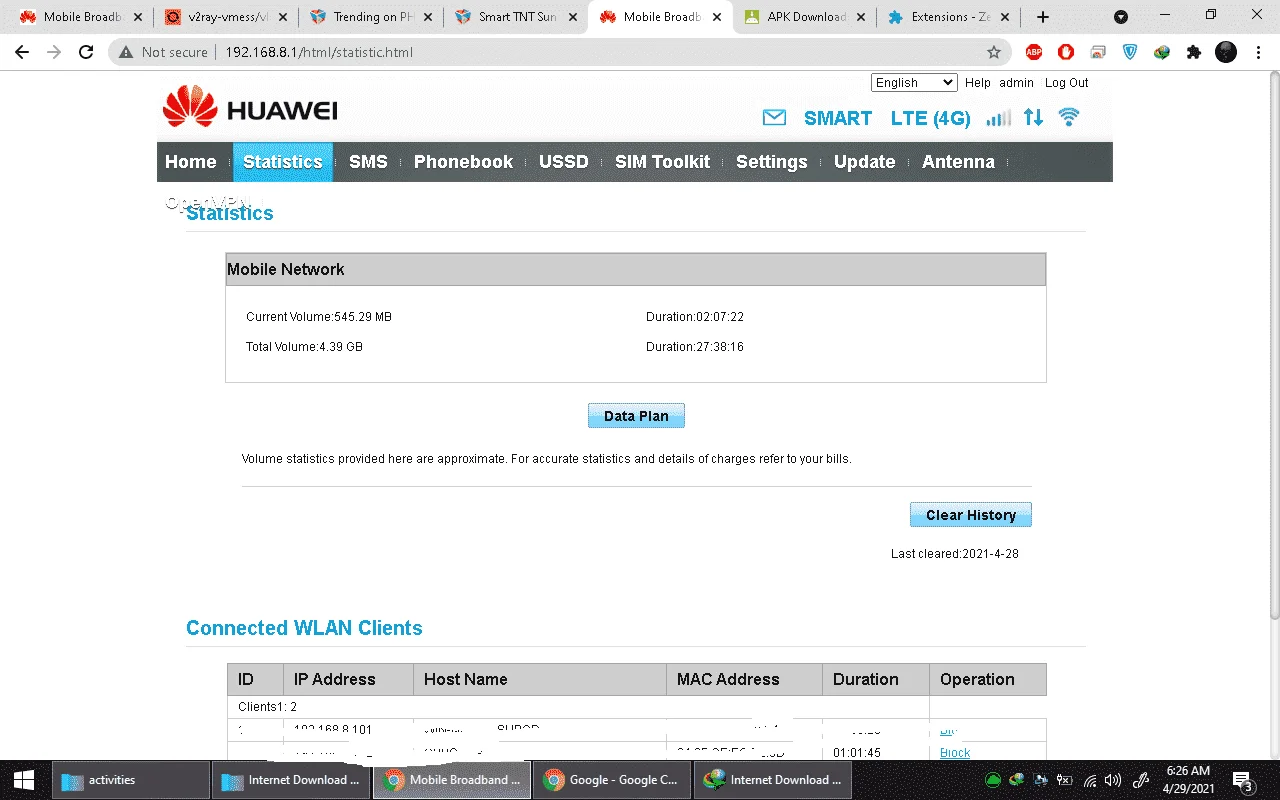Open the AdBlock Plus extension
This screenshot has height=800, width=1280.
[x=1034, y=52]
